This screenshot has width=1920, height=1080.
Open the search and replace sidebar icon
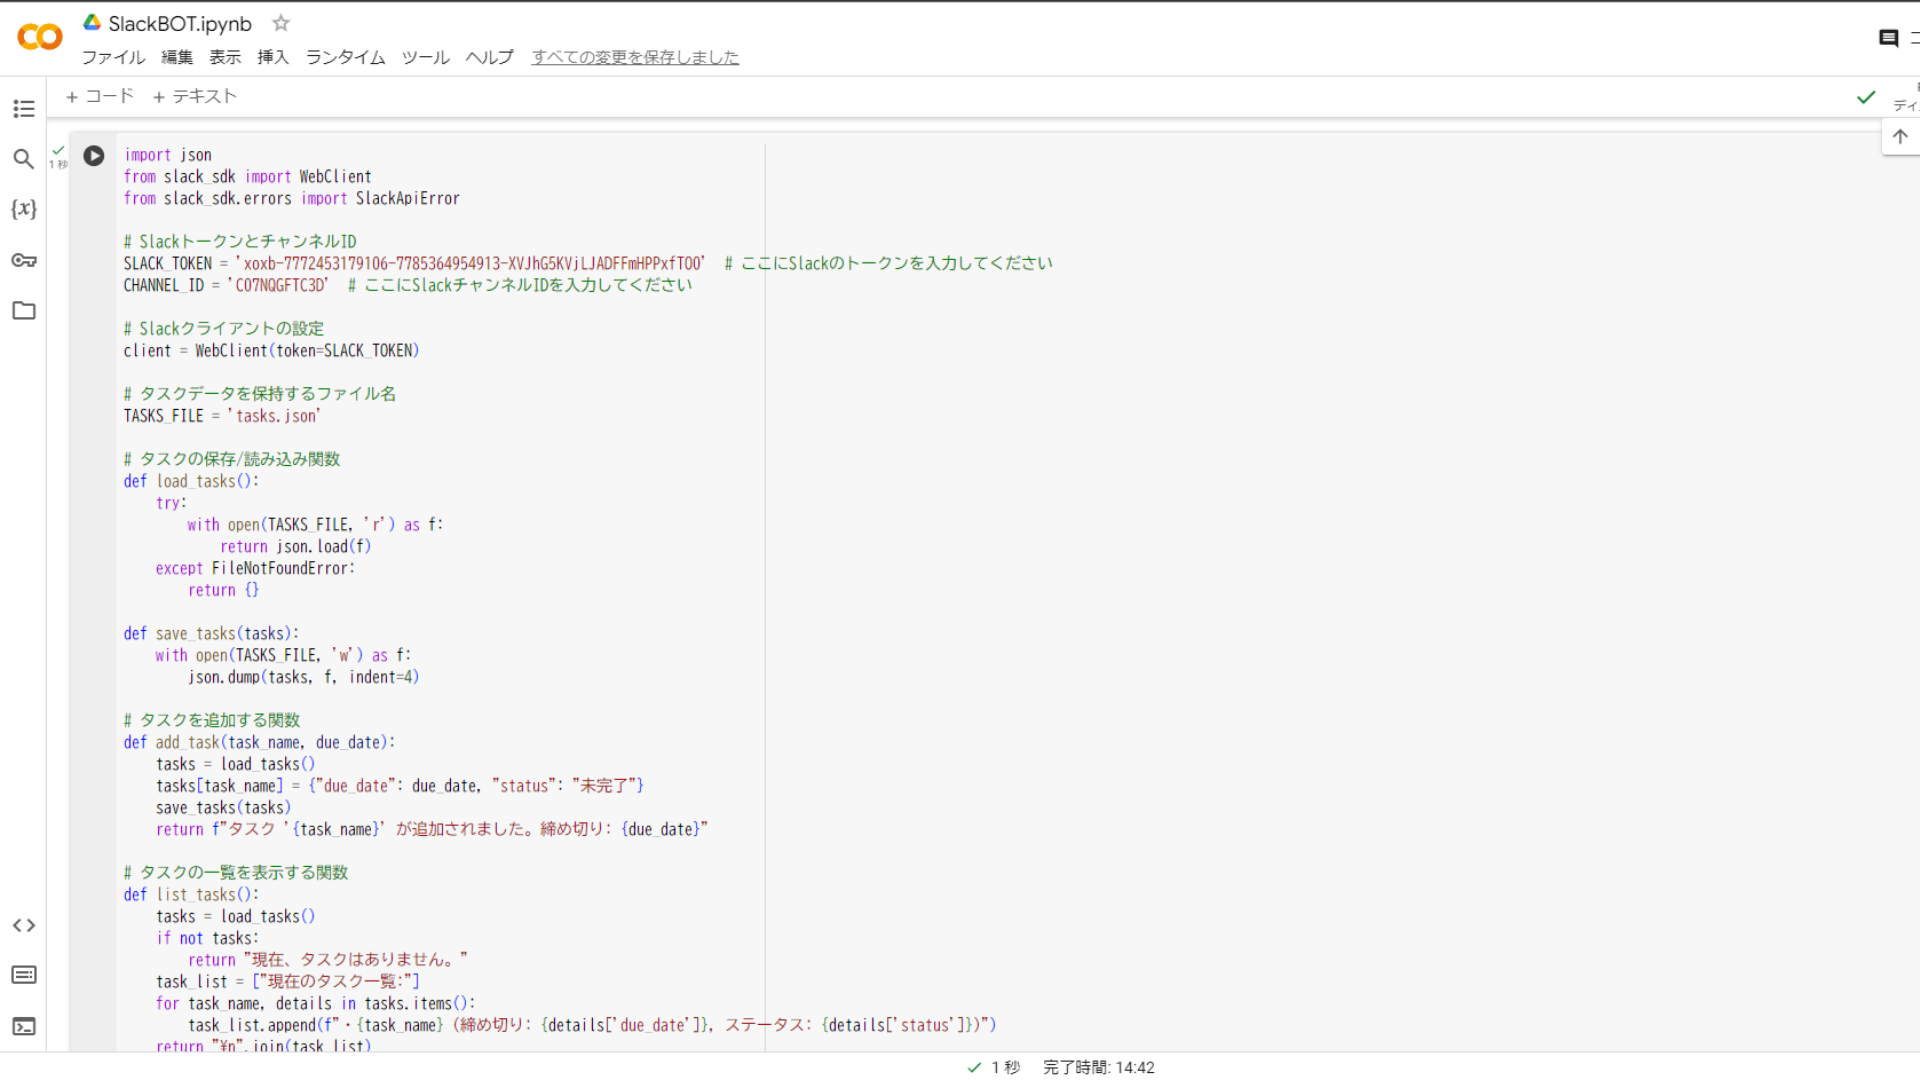(x=24, y=159)
